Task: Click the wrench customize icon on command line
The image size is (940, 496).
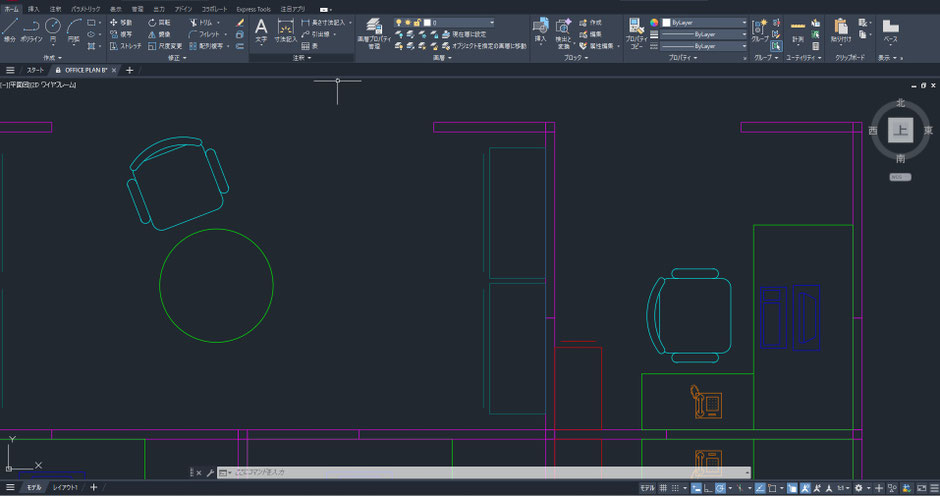Action: [210, 473]
